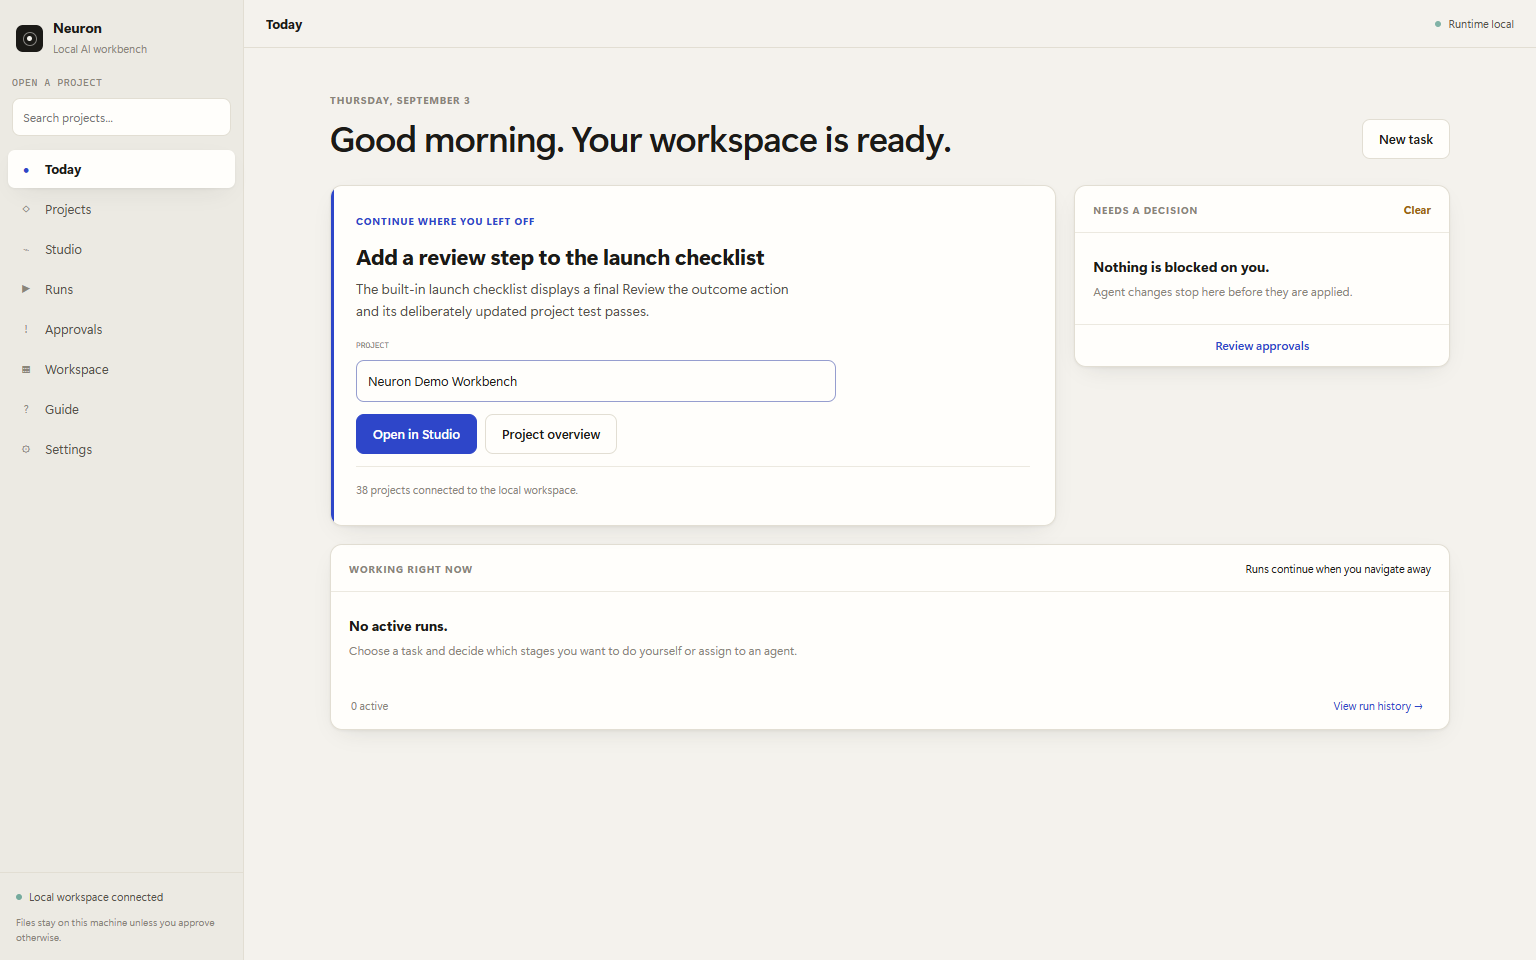Click the '0 active' runs count
The width and height of the screenshot is (1536, 960).
pos(369,706)
